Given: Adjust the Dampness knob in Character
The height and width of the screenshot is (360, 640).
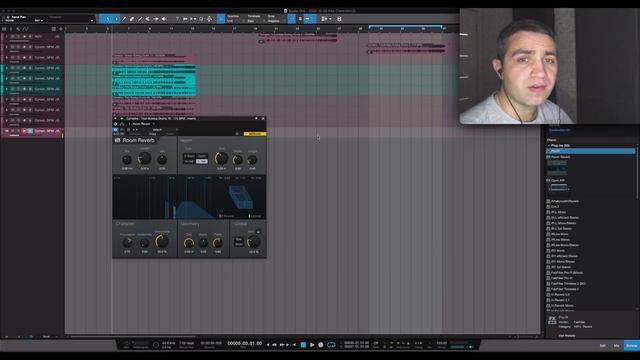Looking at the screenshot, I should (x=162, y=241).
